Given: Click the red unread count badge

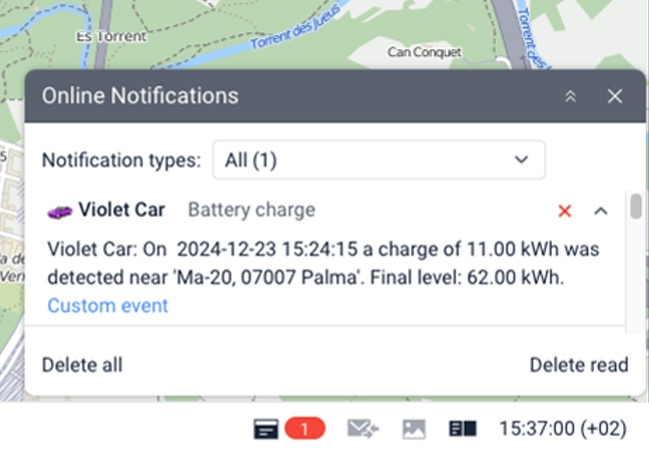Looking at the screenshot, I should [x=305, y=429].
